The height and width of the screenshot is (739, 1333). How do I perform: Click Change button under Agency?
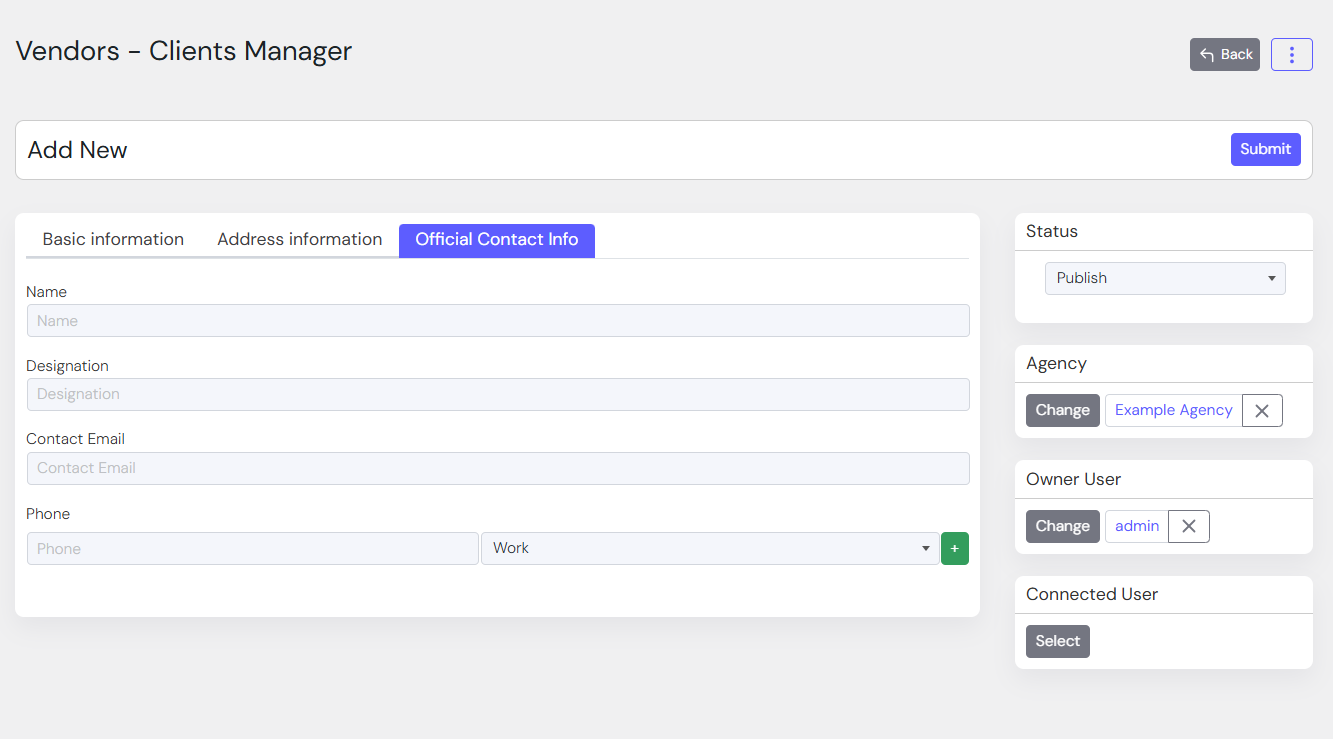point(1062,411)
